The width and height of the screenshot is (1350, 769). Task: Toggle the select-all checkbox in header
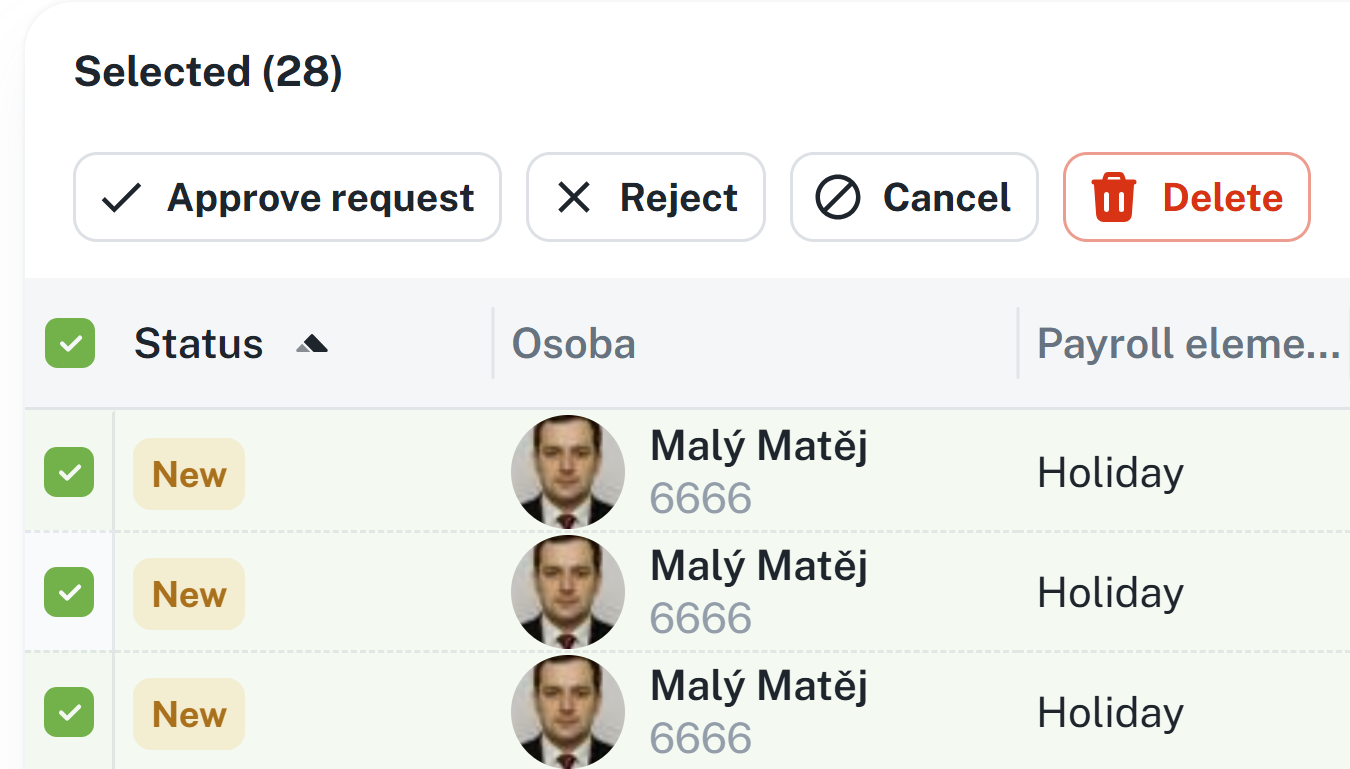click(70, 343)
